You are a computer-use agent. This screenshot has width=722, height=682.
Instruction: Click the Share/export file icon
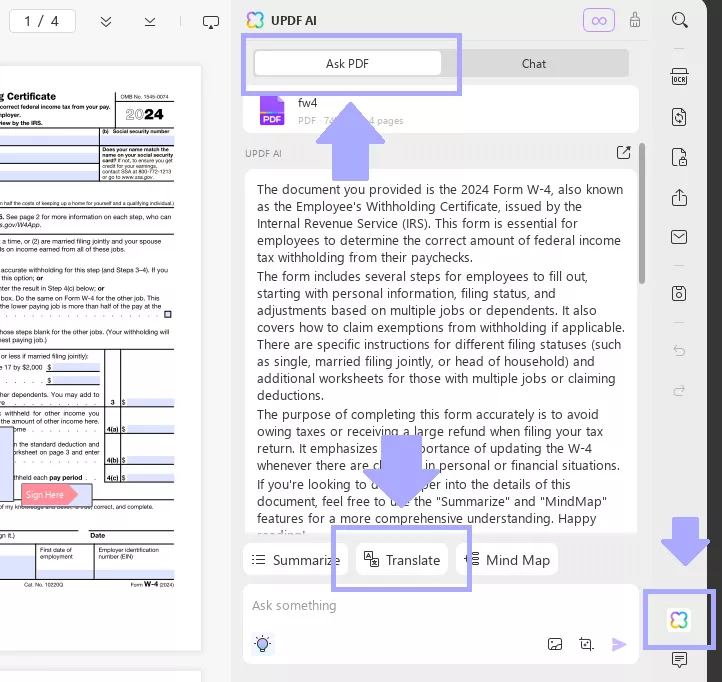679,197
